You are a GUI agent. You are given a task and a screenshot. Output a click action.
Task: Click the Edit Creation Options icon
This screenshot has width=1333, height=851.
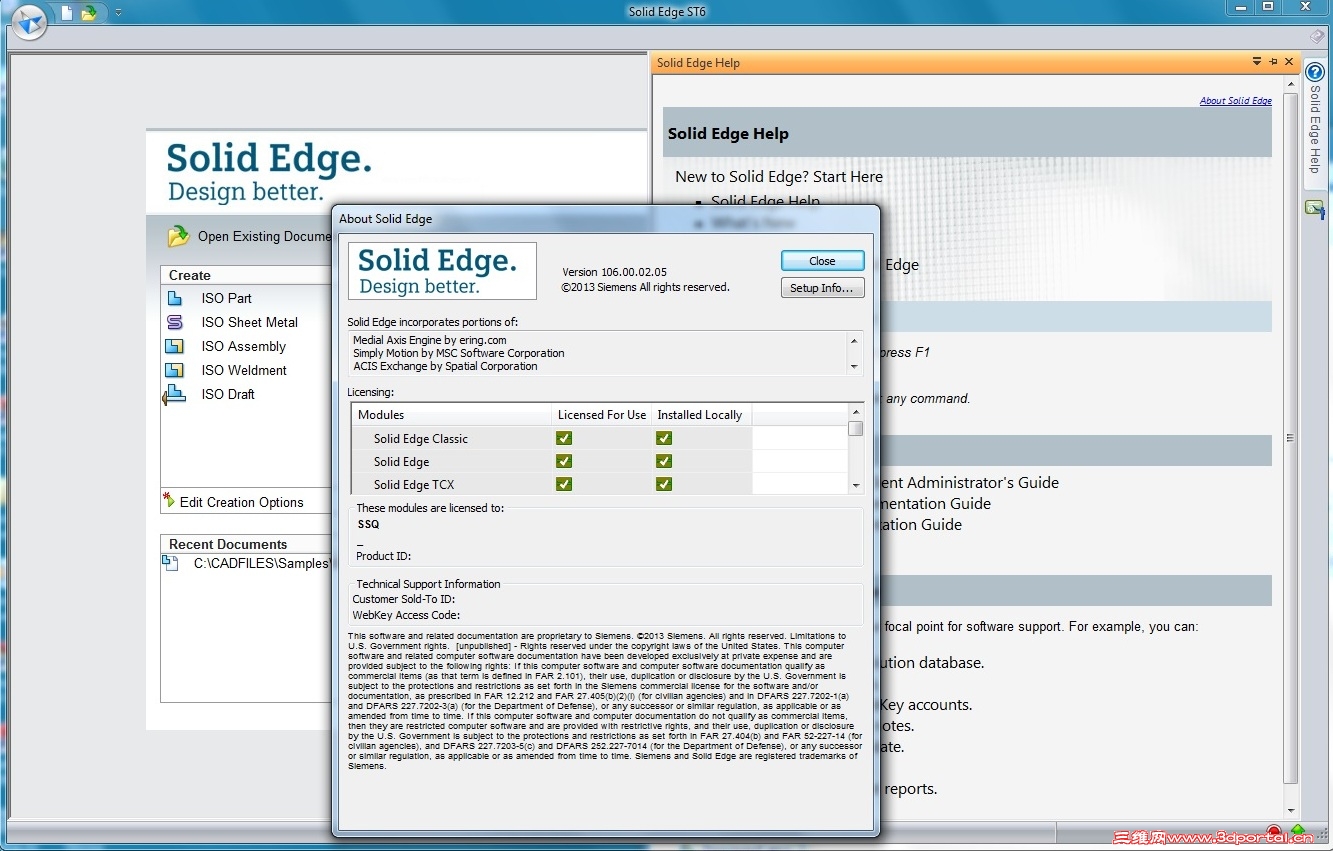tap(169, 499)
